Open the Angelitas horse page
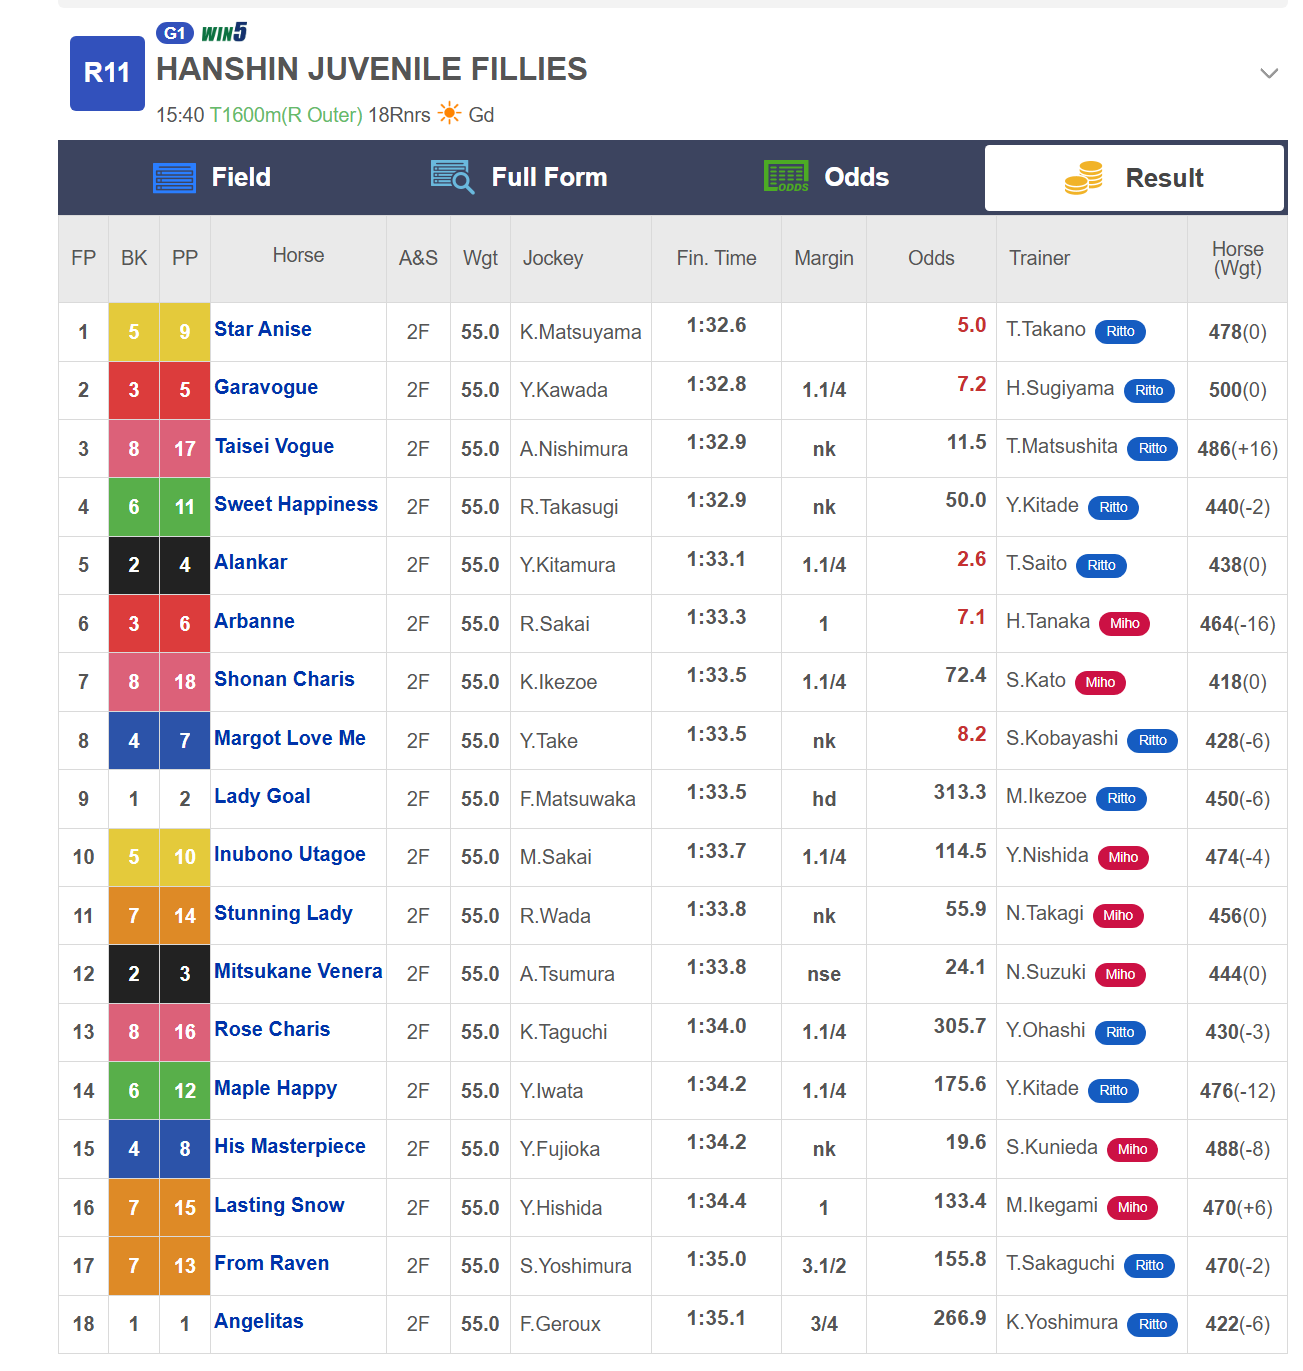Screen dimensions: 1303x1371 pyautogui.click(x=258, y=1321)
